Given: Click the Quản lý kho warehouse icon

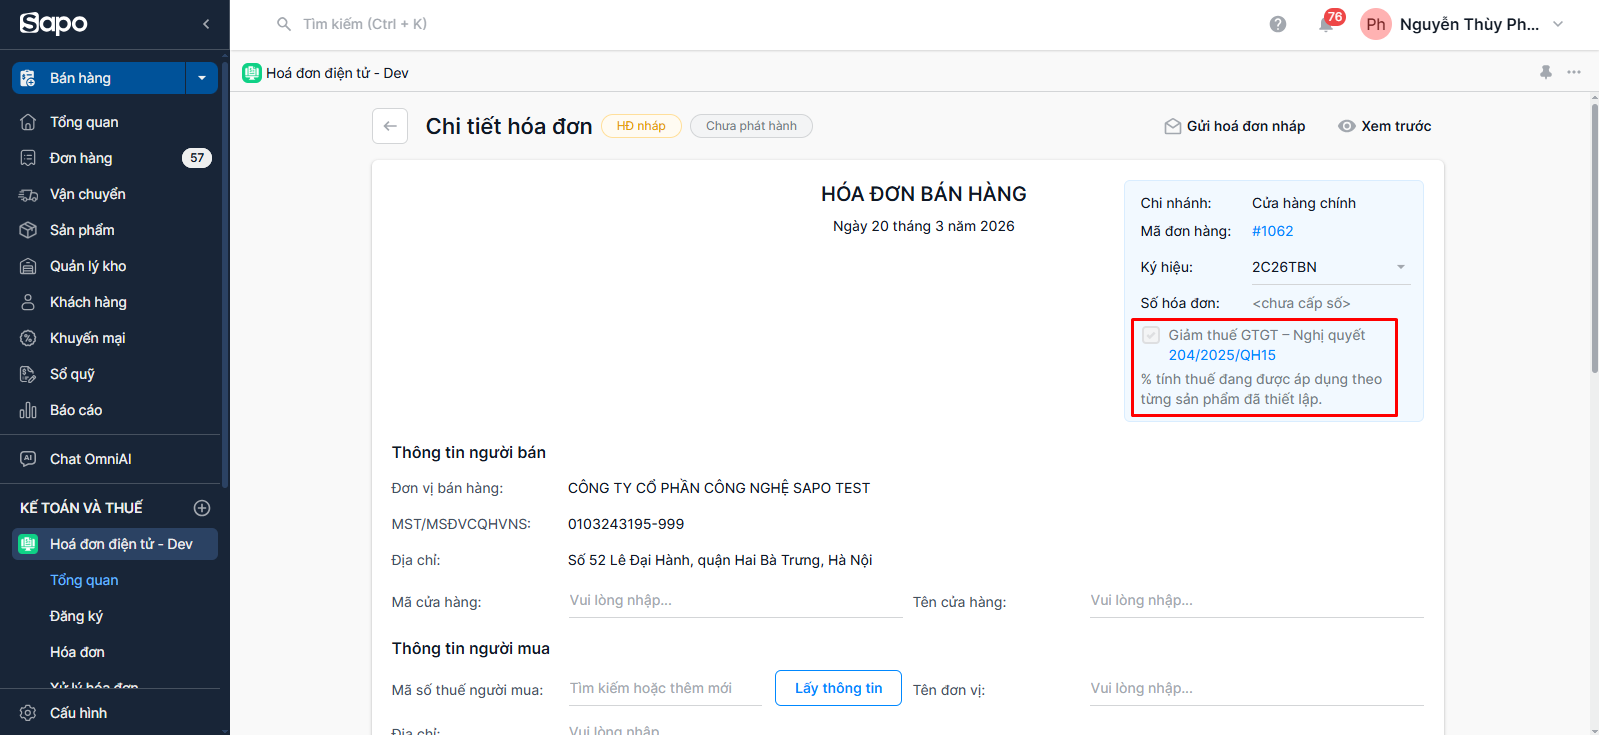Looking at the screenshot, I should pos(28,266).
